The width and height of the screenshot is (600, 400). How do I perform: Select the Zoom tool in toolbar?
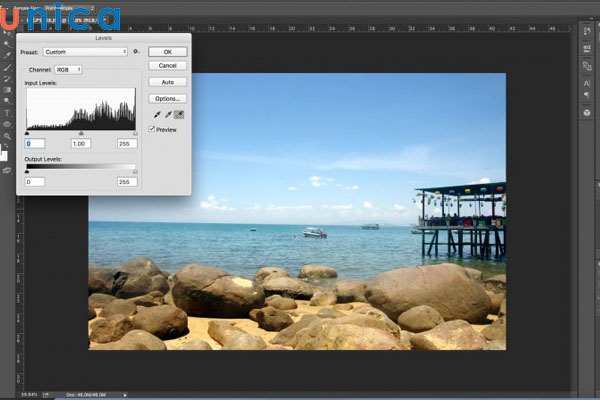(x=7, y=136)
